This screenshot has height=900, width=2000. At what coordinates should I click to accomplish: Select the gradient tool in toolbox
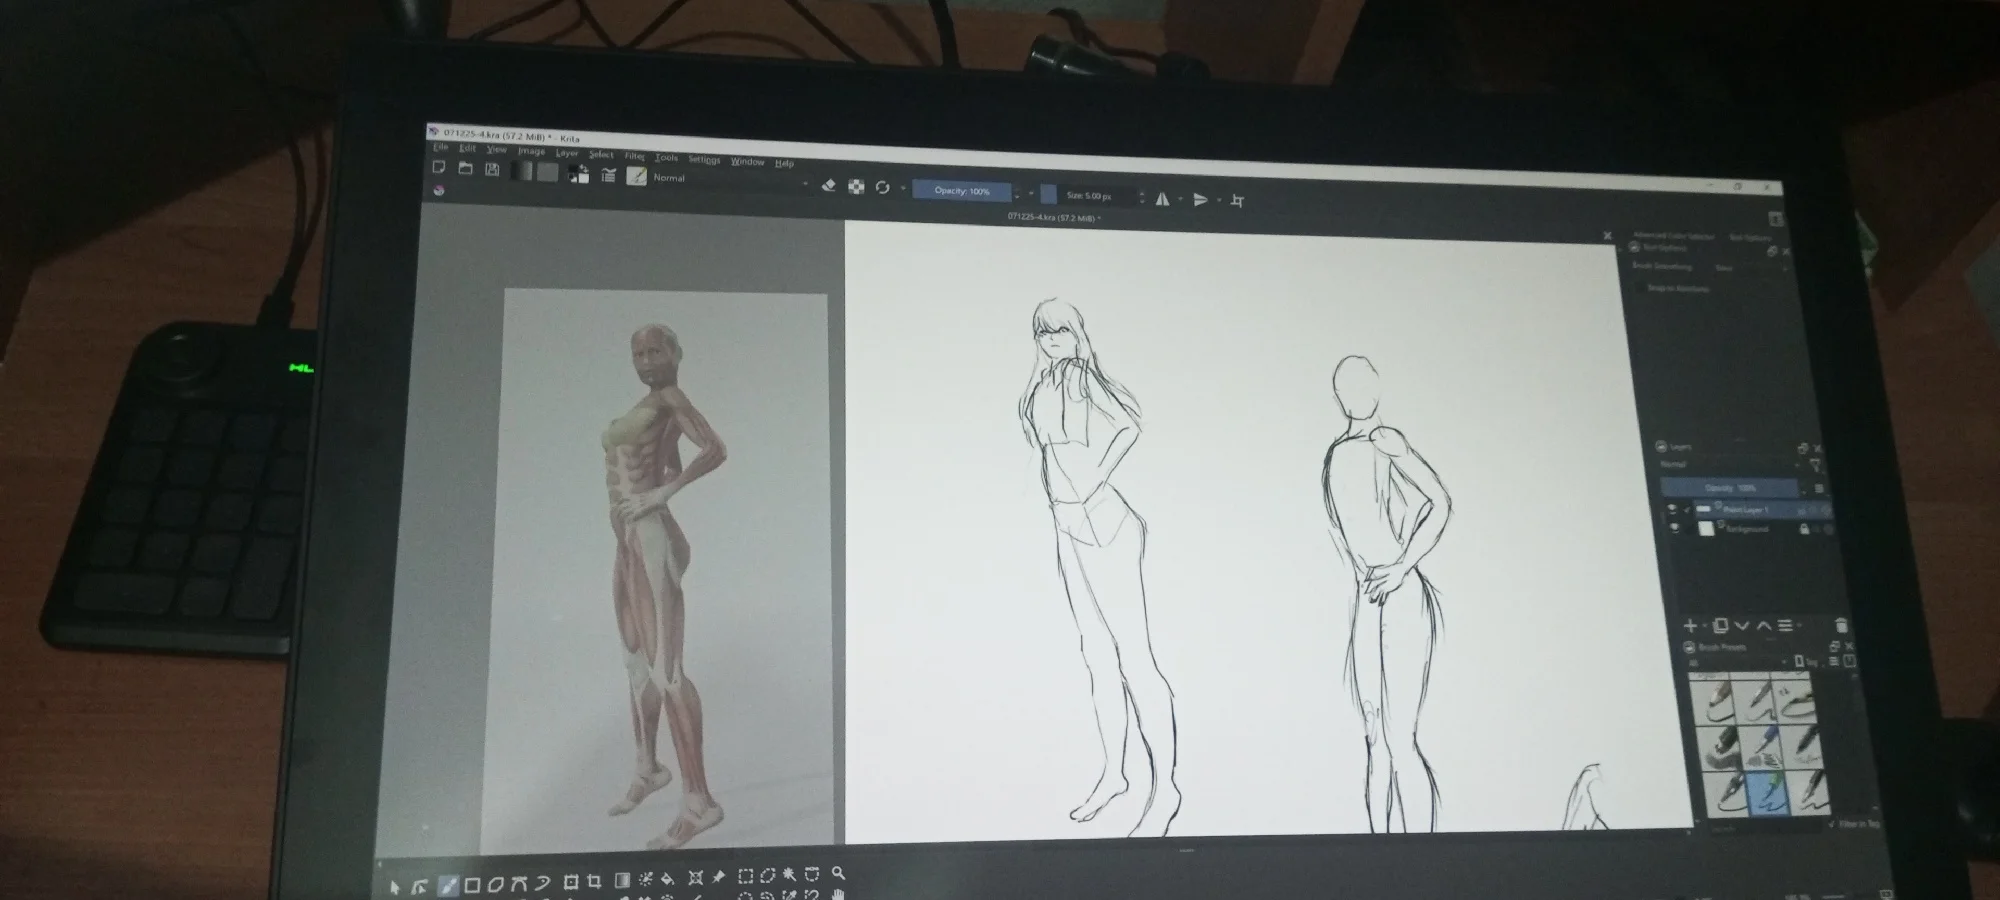point(621,881)
